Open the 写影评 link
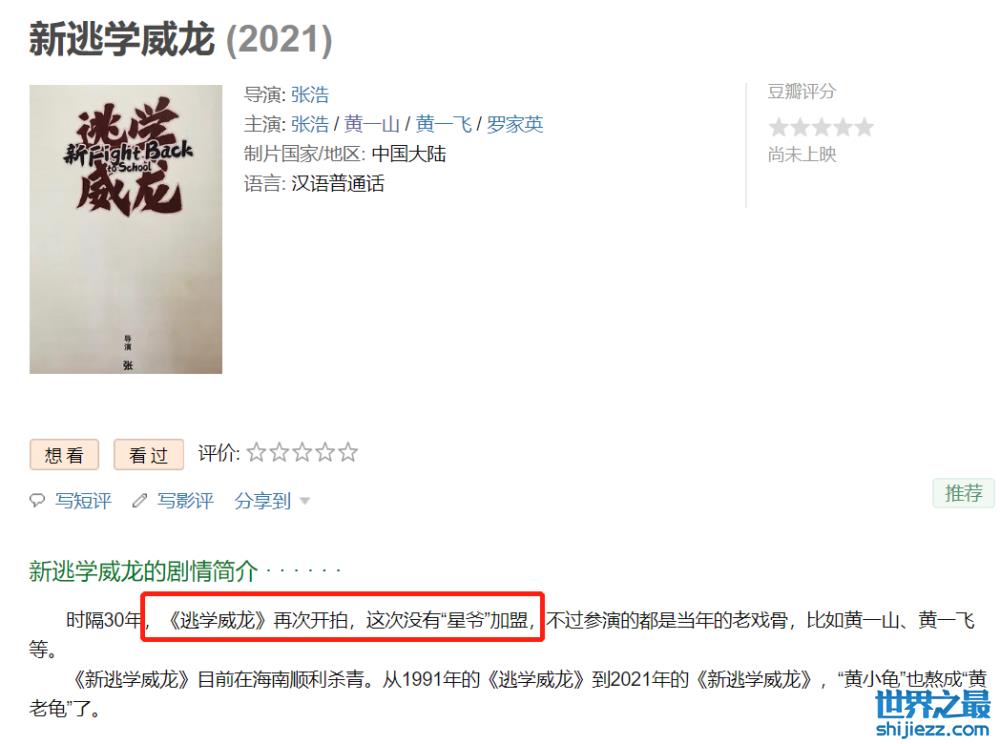The height and width of the screenshot is (744, 1000). pos(186,500)
